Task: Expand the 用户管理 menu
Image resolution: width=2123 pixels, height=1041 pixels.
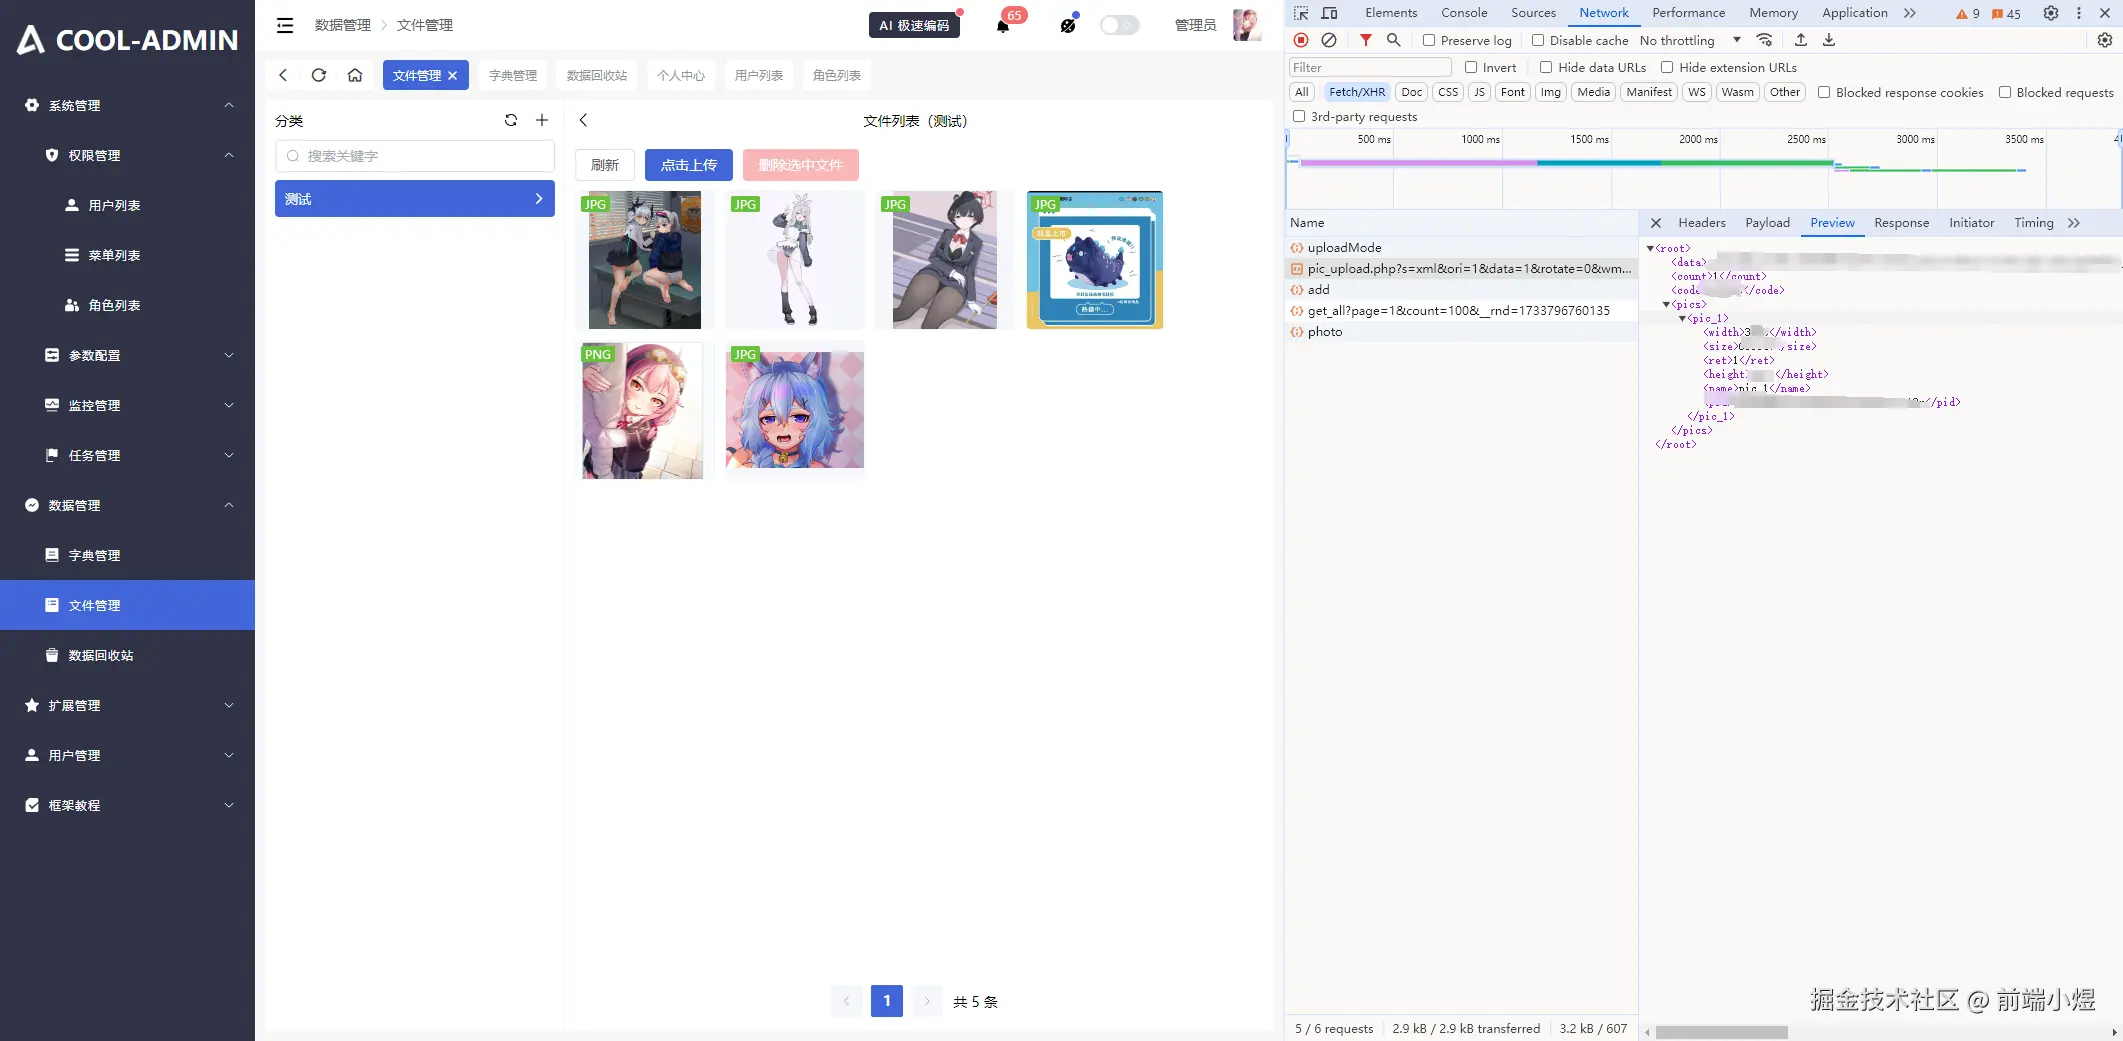Action: (x=128, y=755)
